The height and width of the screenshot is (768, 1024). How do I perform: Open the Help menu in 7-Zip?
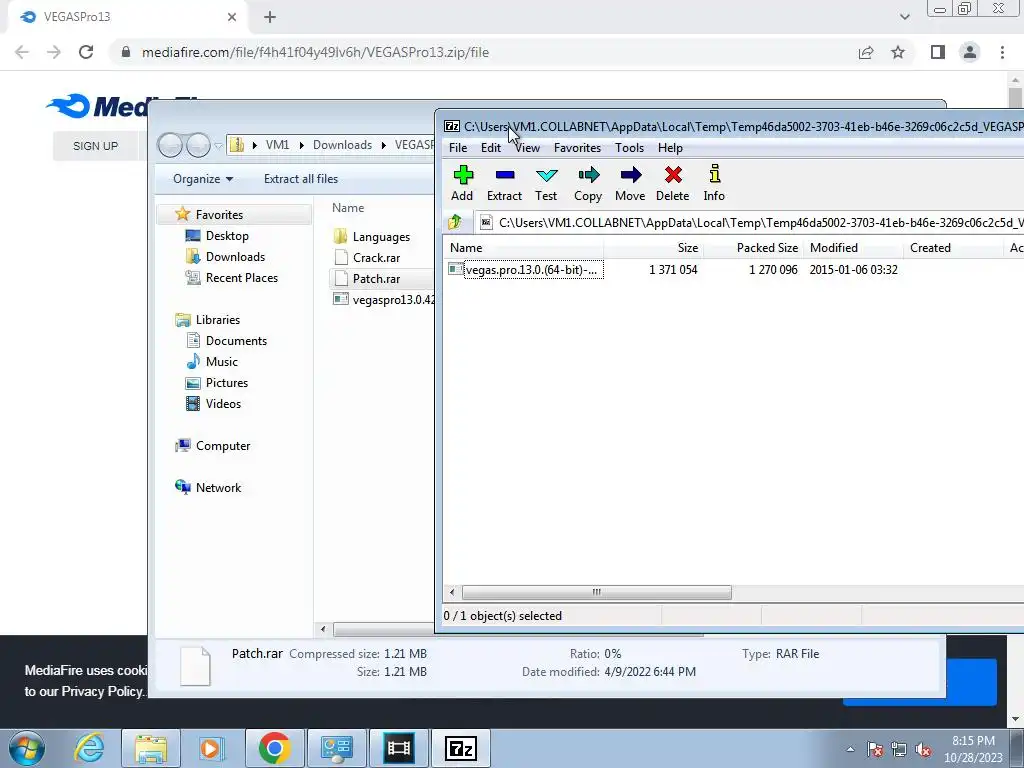[670, 148]
